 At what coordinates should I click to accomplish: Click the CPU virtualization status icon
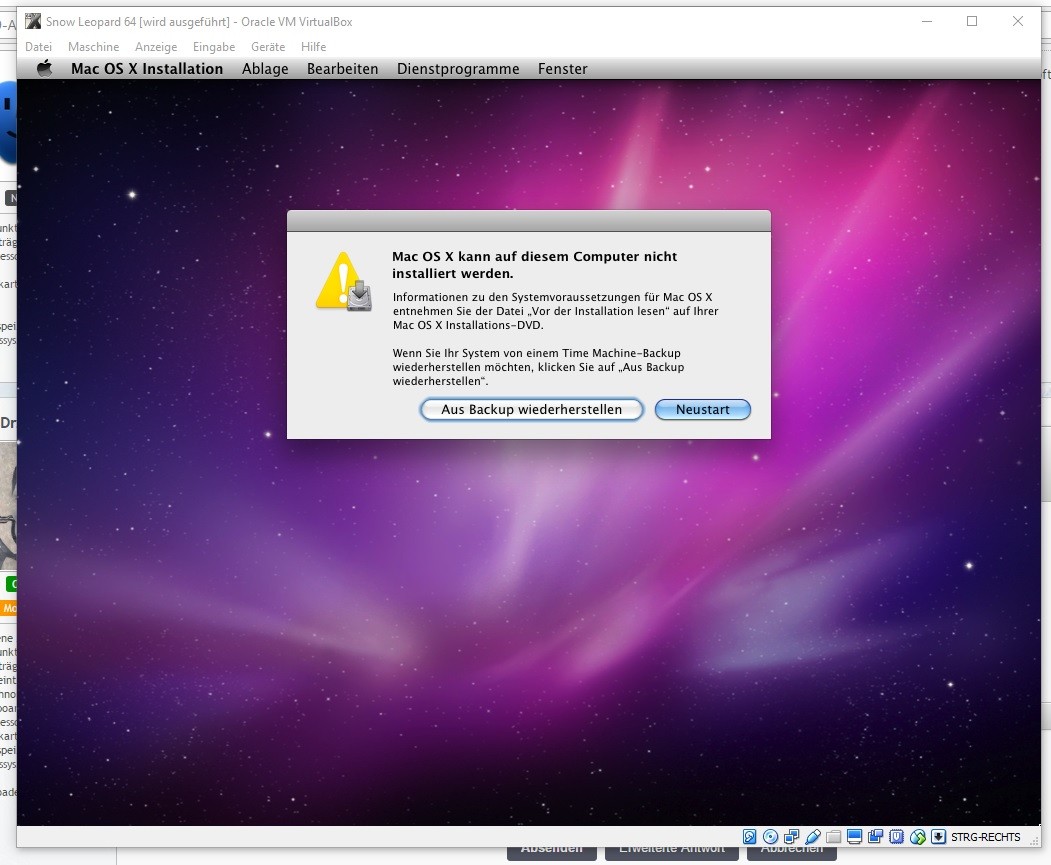(897, 836)
